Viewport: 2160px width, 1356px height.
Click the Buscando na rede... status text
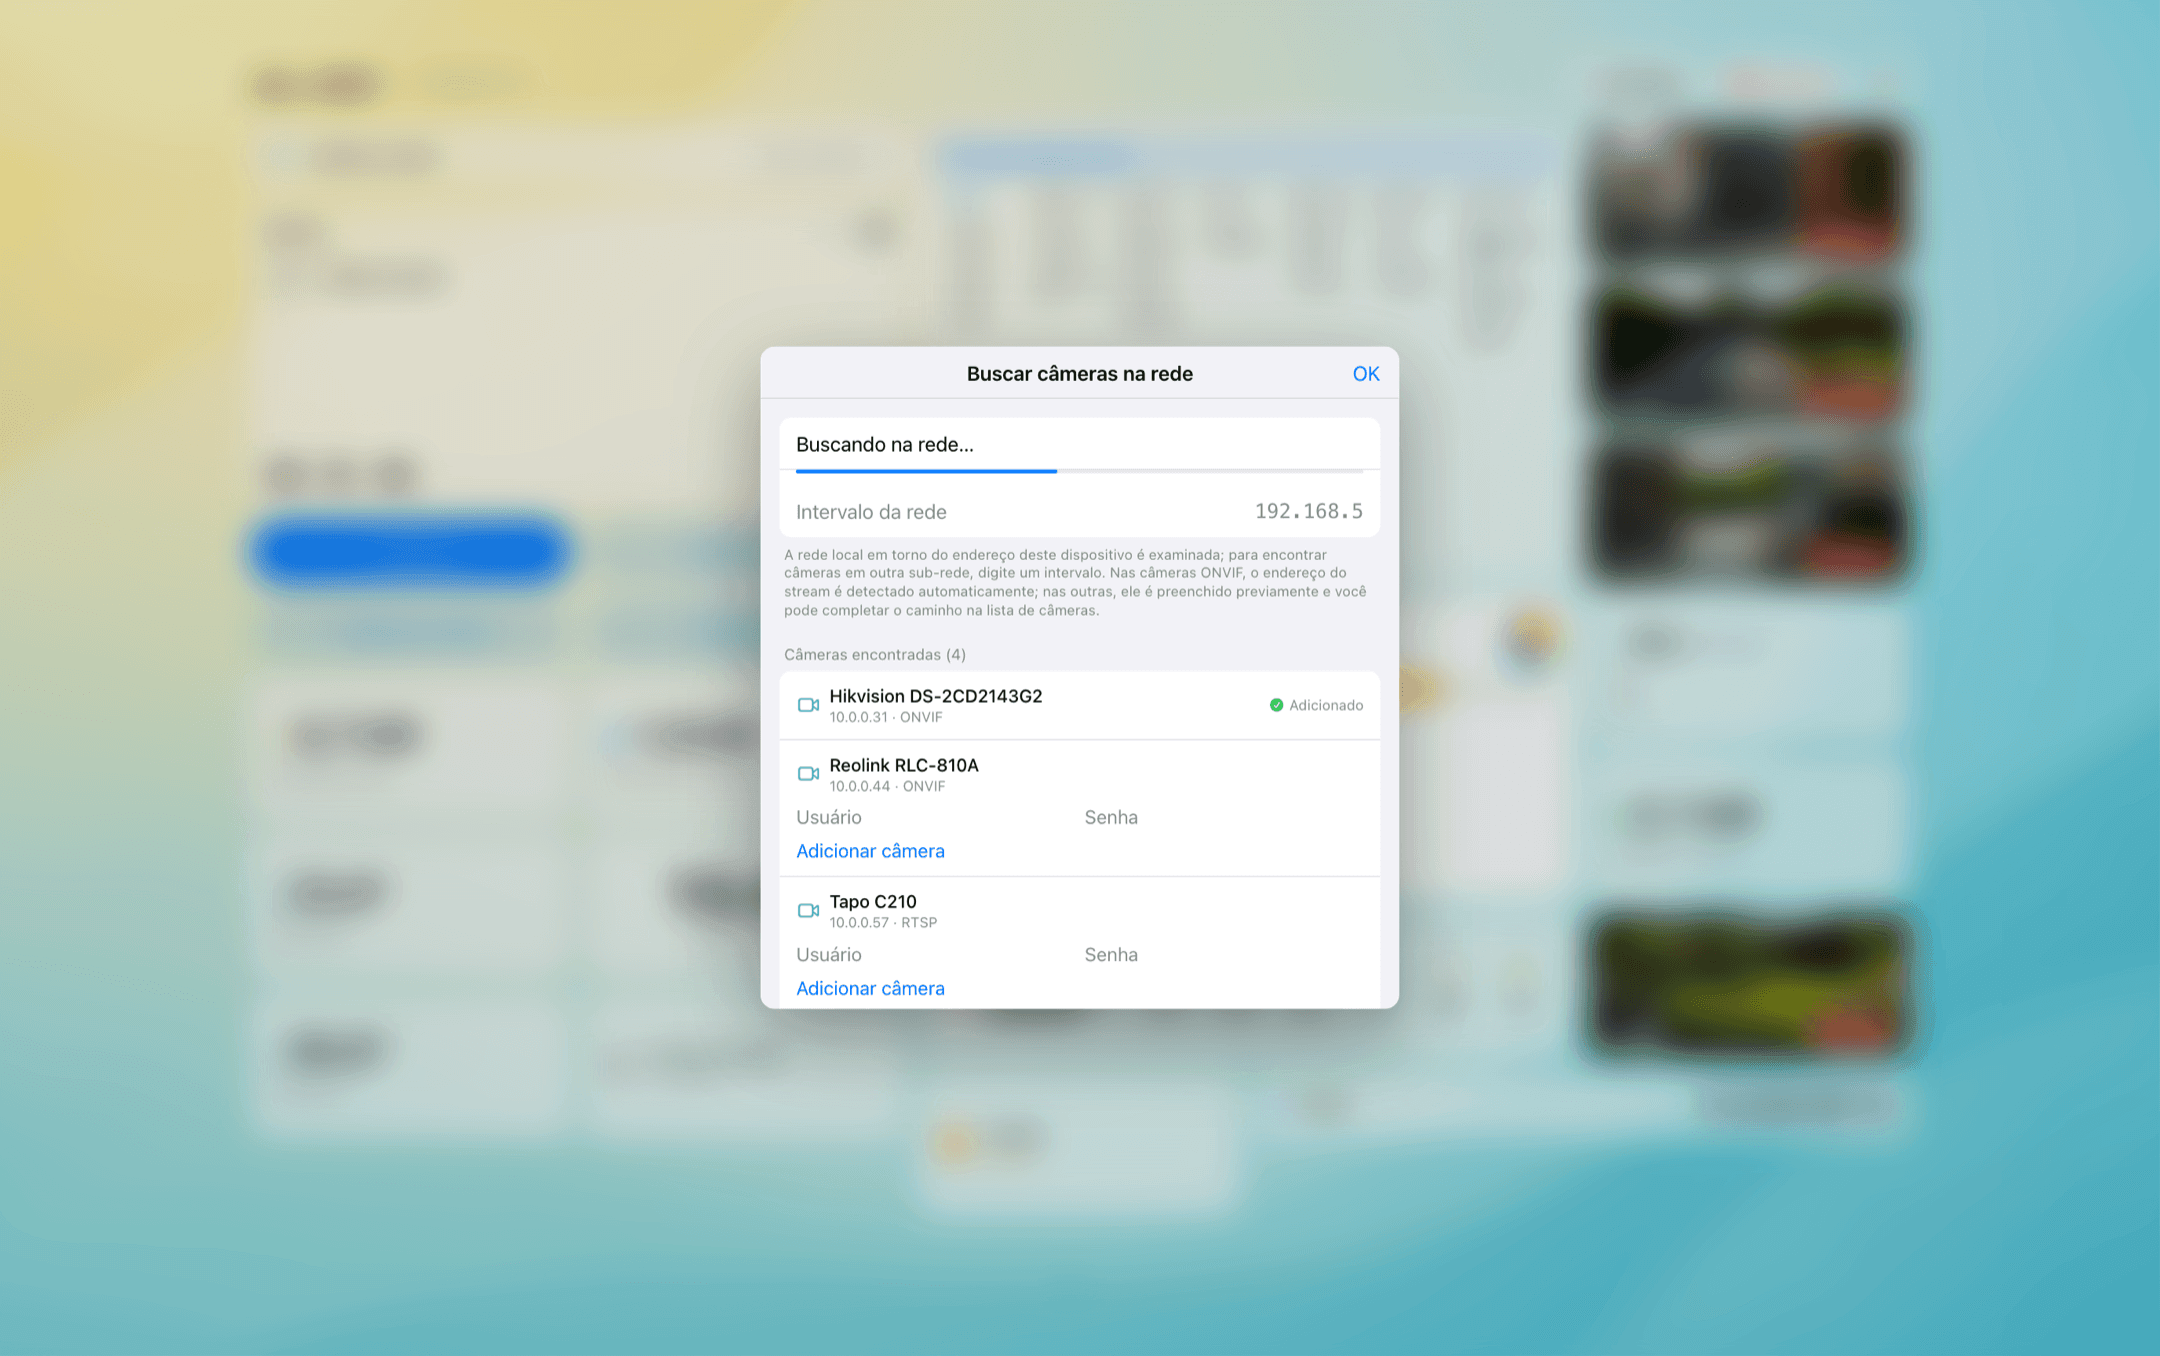(884, 445)
